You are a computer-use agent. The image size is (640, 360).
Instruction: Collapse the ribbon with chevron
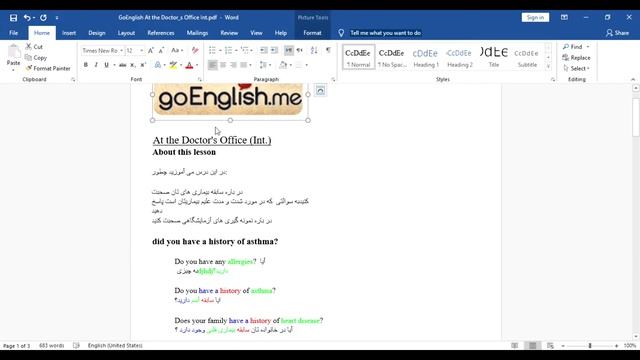(633, 80)
